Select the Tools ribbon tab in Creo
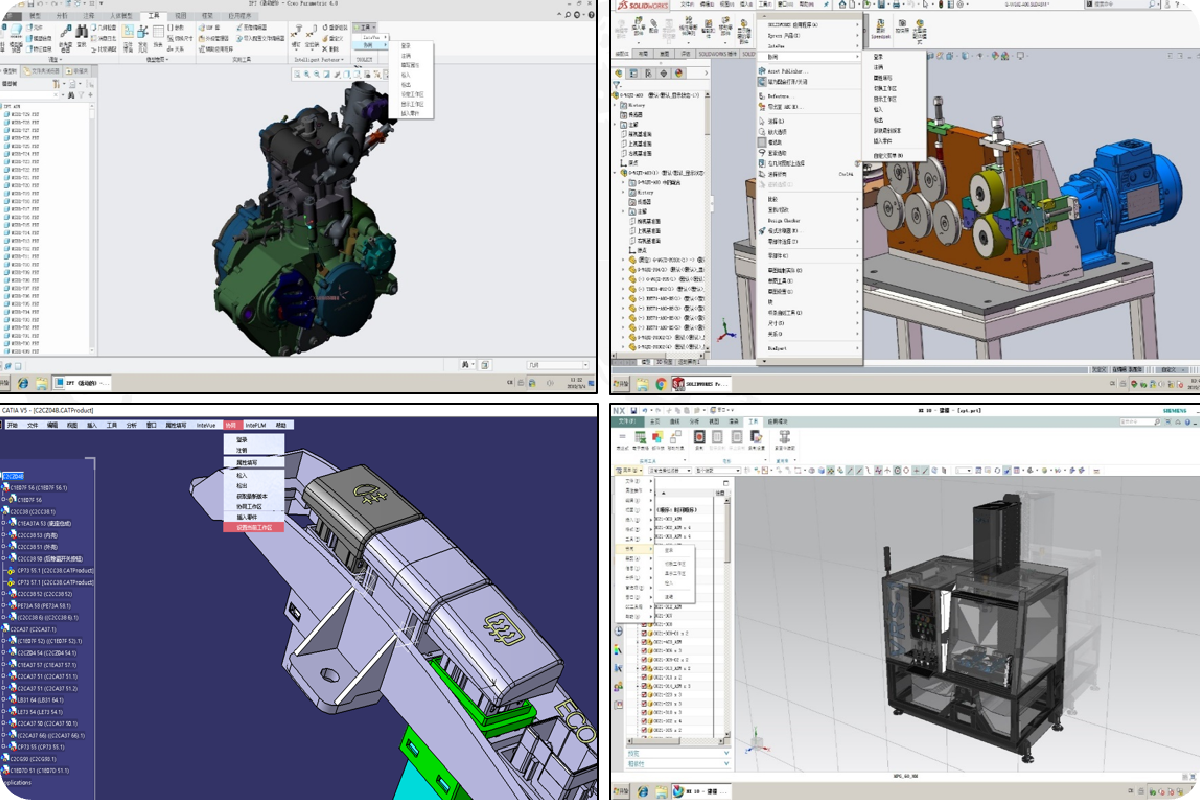The width and height of the screenshot is (1200, 800). (153, 17)
